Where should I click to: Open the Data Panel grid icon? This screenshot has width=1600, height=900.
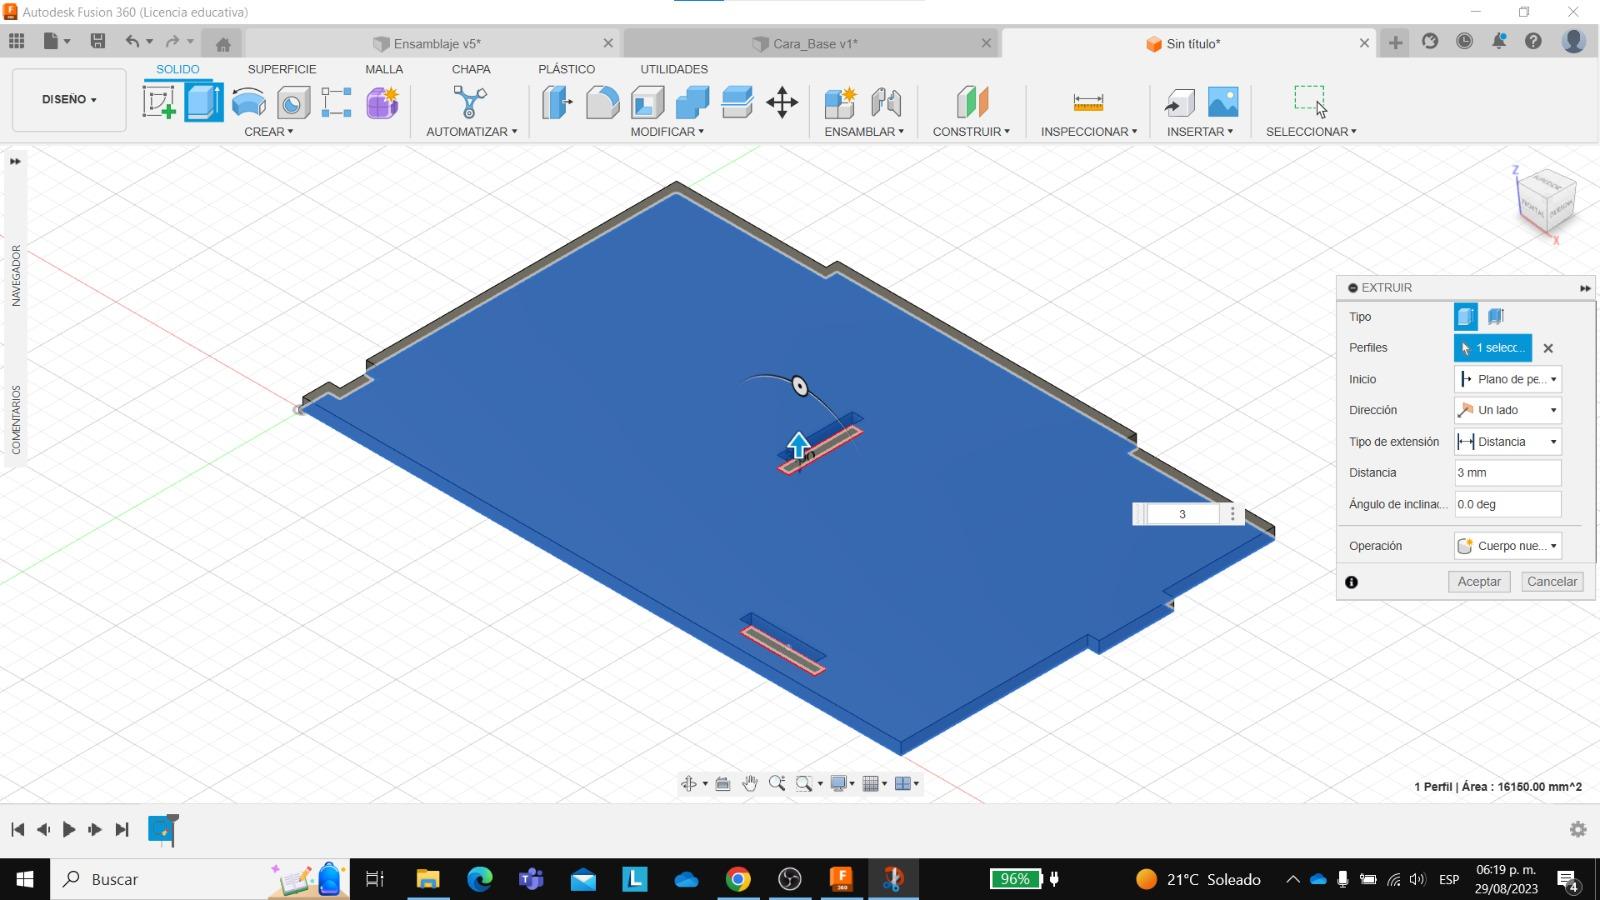(x=17, y=42)
